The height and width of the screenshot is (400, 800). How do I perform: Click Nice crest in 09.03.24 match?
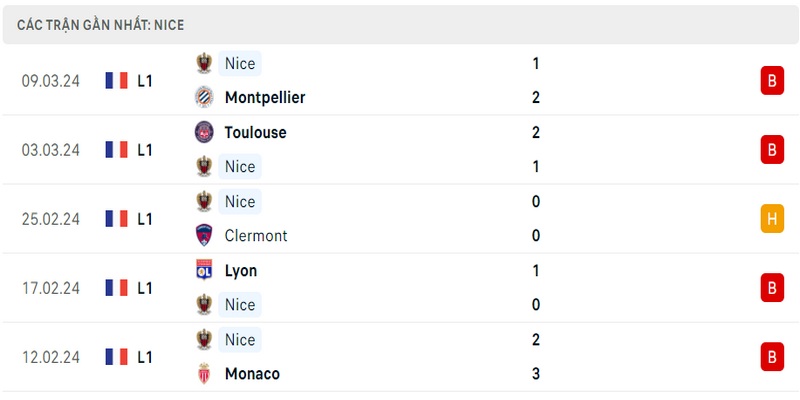204,63
